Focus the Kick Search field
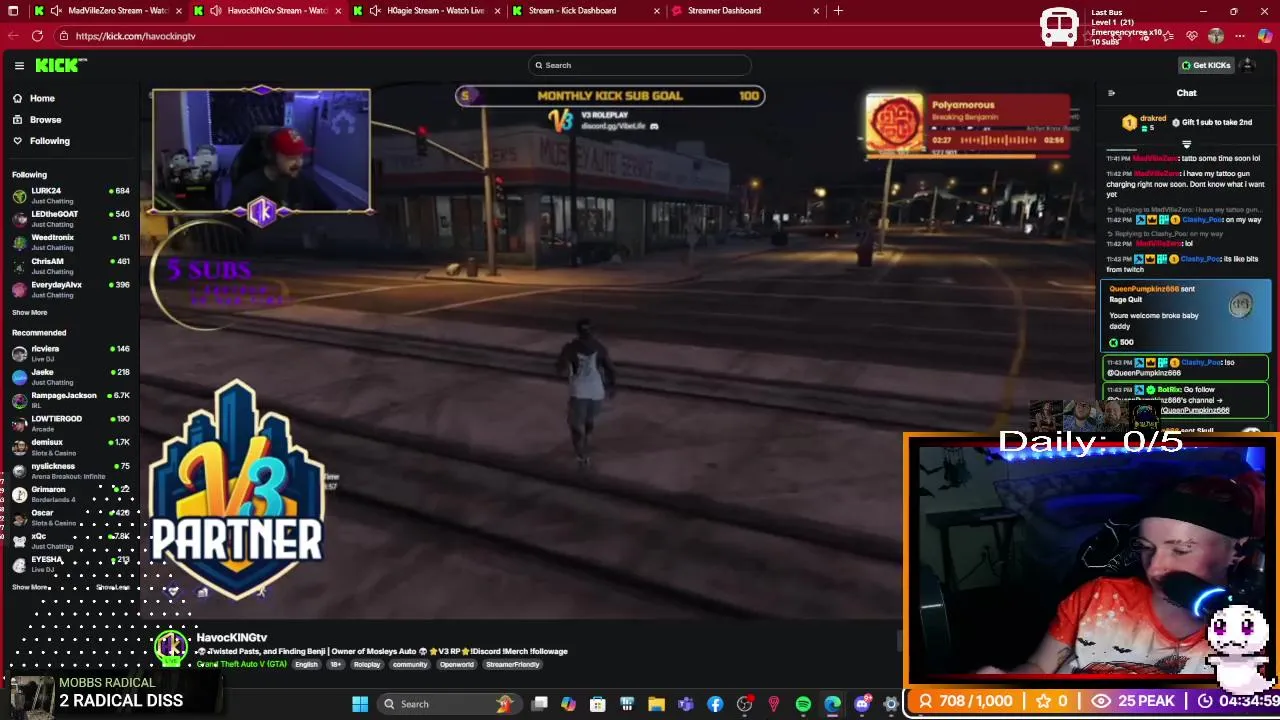Image resolution: width=1280 pixels, height=720 pixels. coord(640,65)
